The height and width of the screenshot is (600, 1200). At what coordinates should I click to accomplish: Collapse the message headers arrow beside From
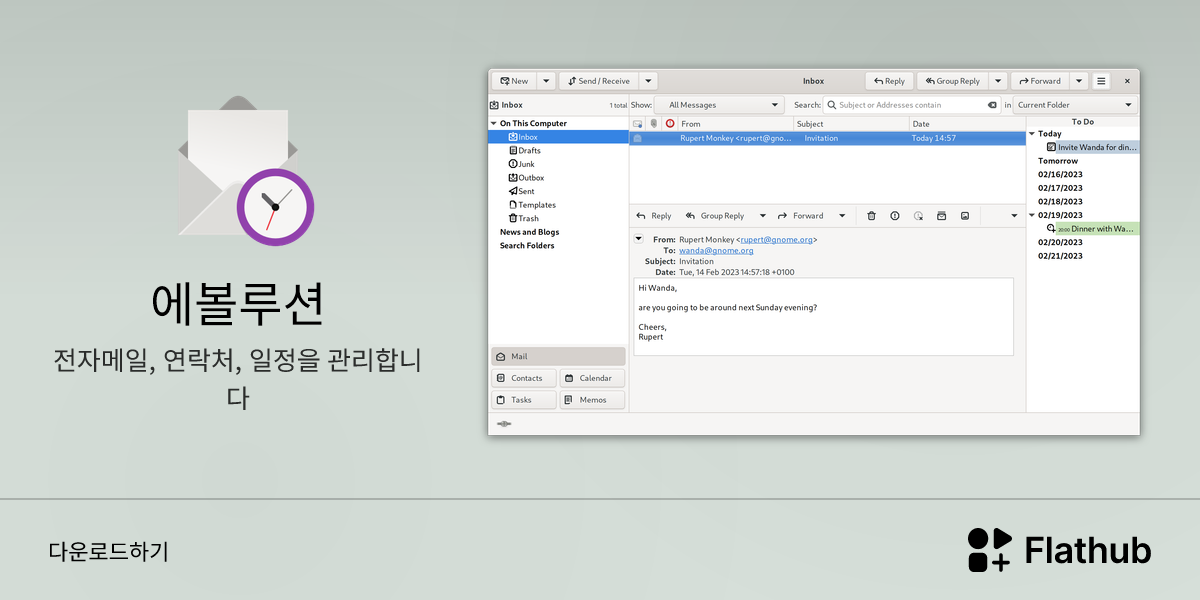pyautogui.click(x=639, y=239)
